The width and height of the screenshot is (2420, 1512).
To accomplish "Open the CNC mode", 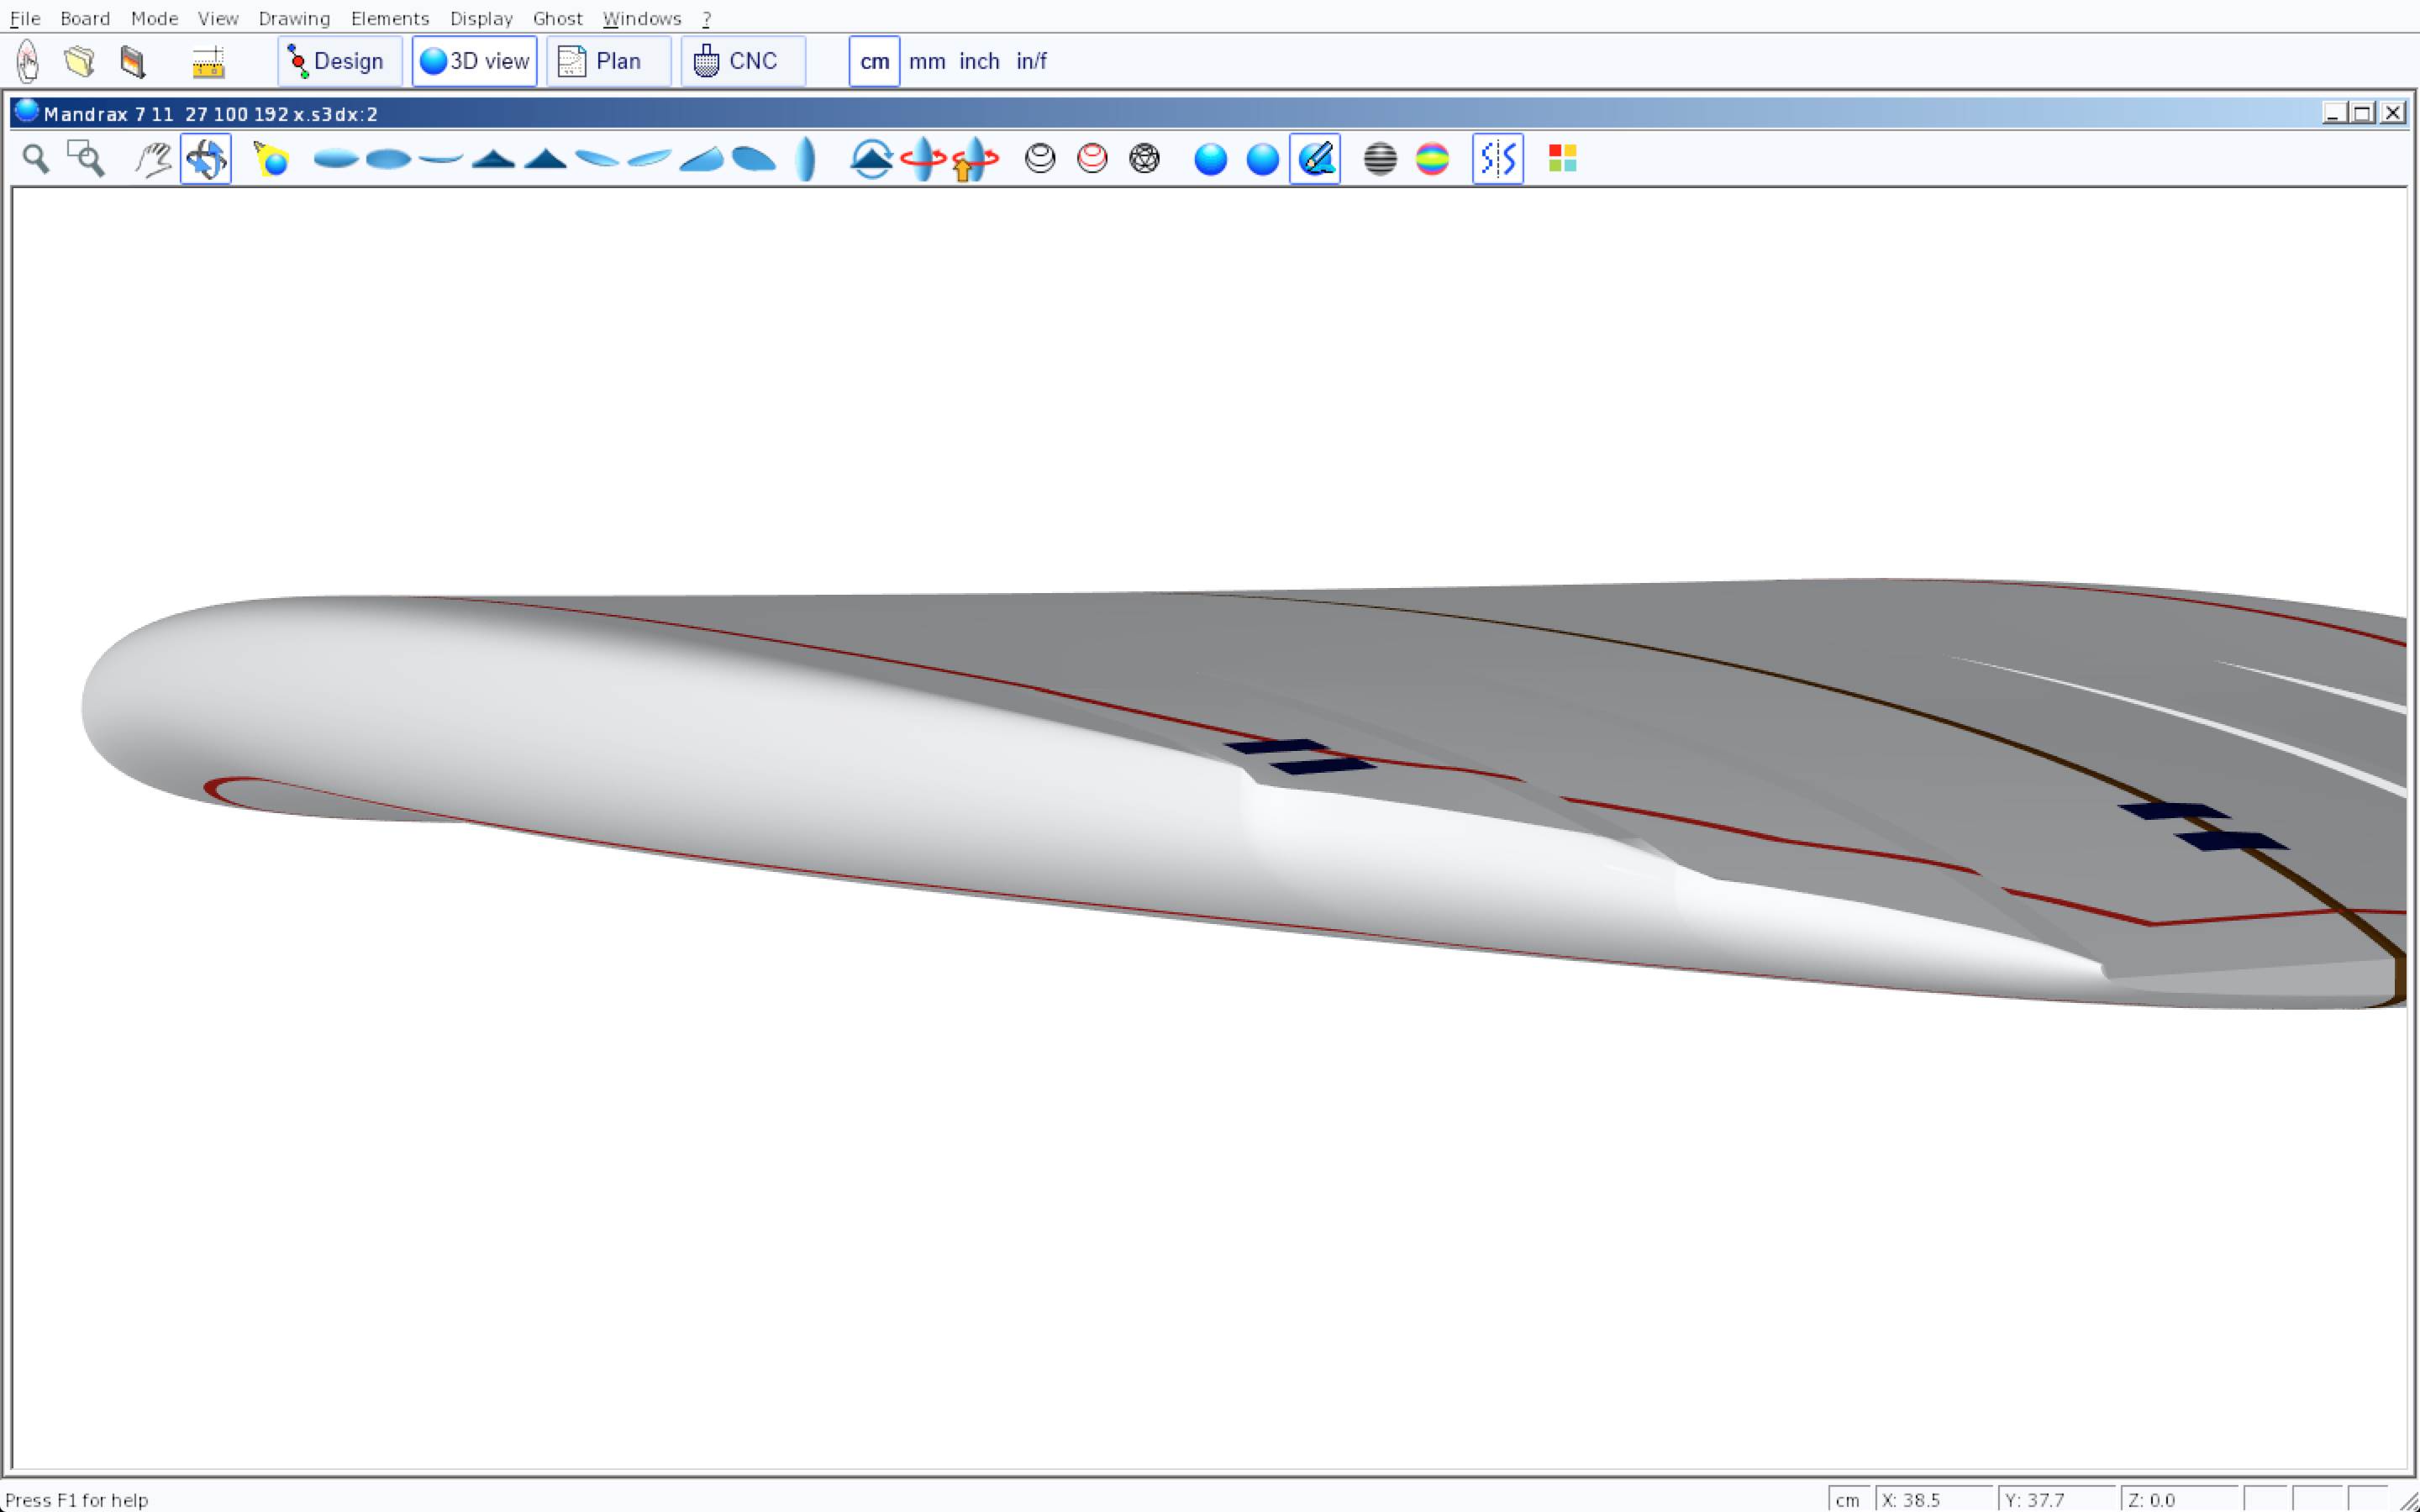I will pyautogui.click(x=742, y=61).
